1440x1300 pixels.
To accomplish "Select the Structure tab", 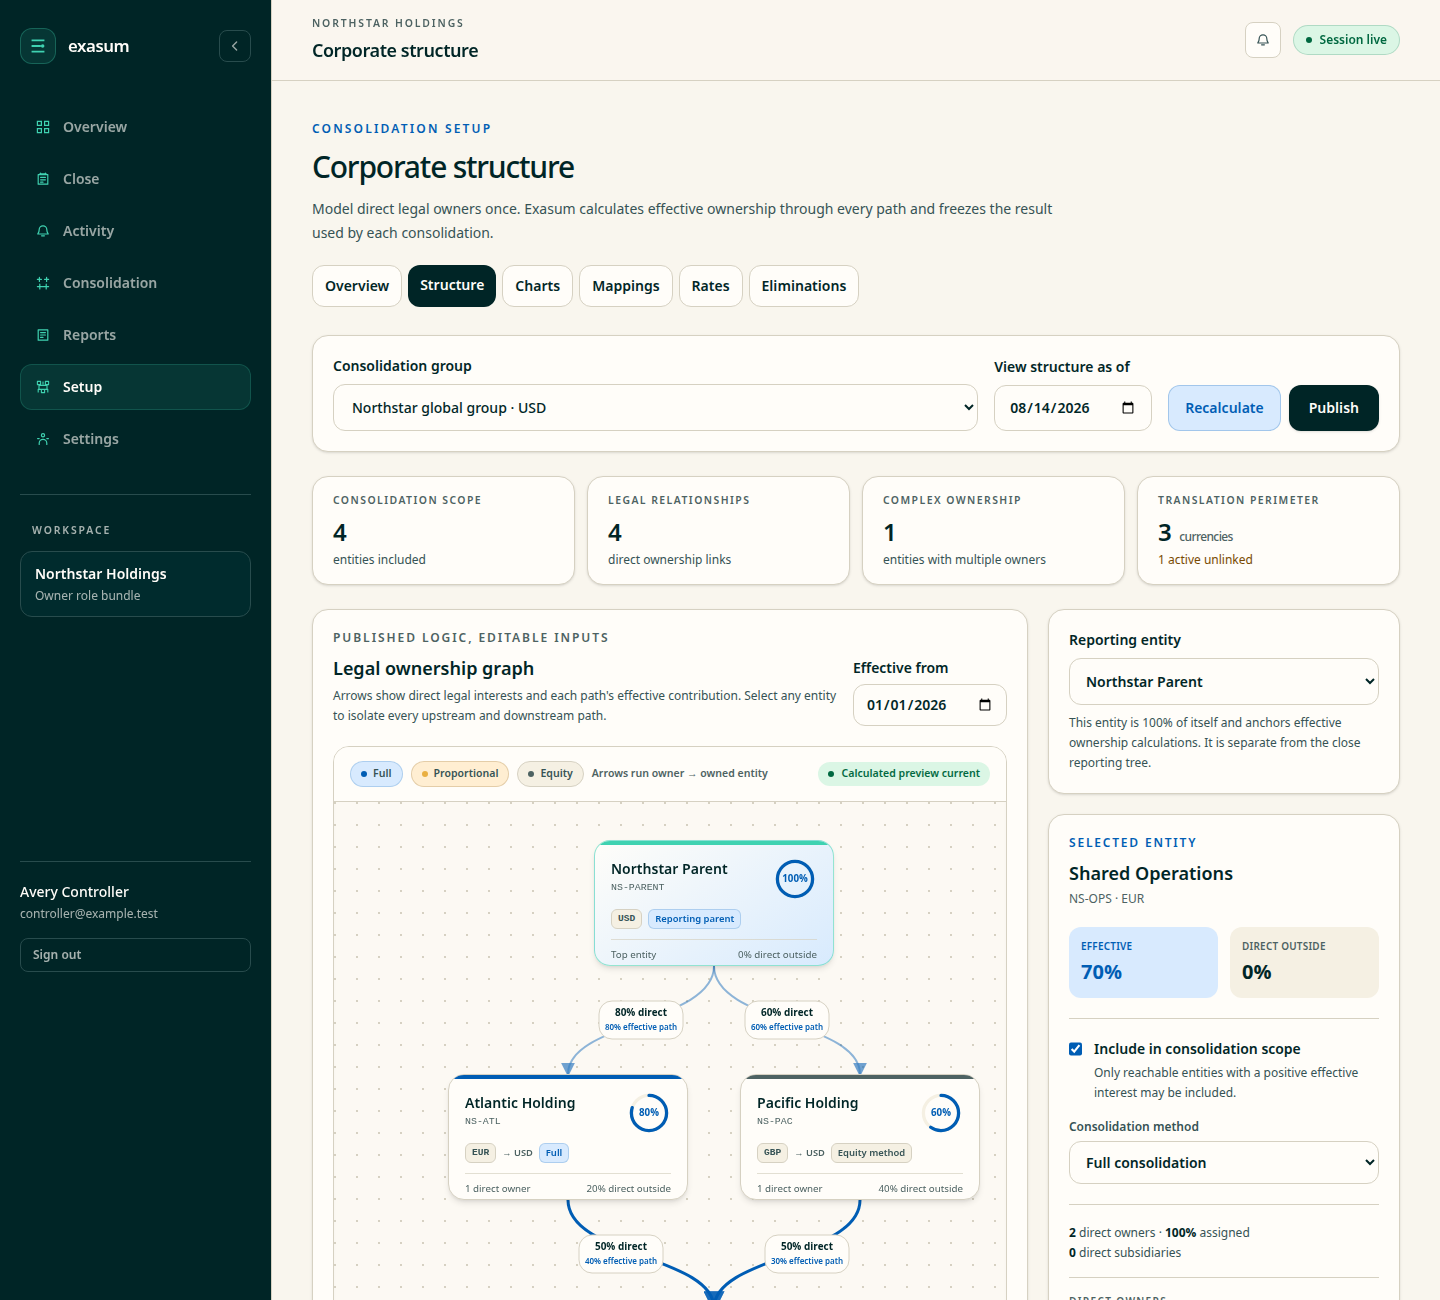I will pyautogui.click(x=452, y=286).
